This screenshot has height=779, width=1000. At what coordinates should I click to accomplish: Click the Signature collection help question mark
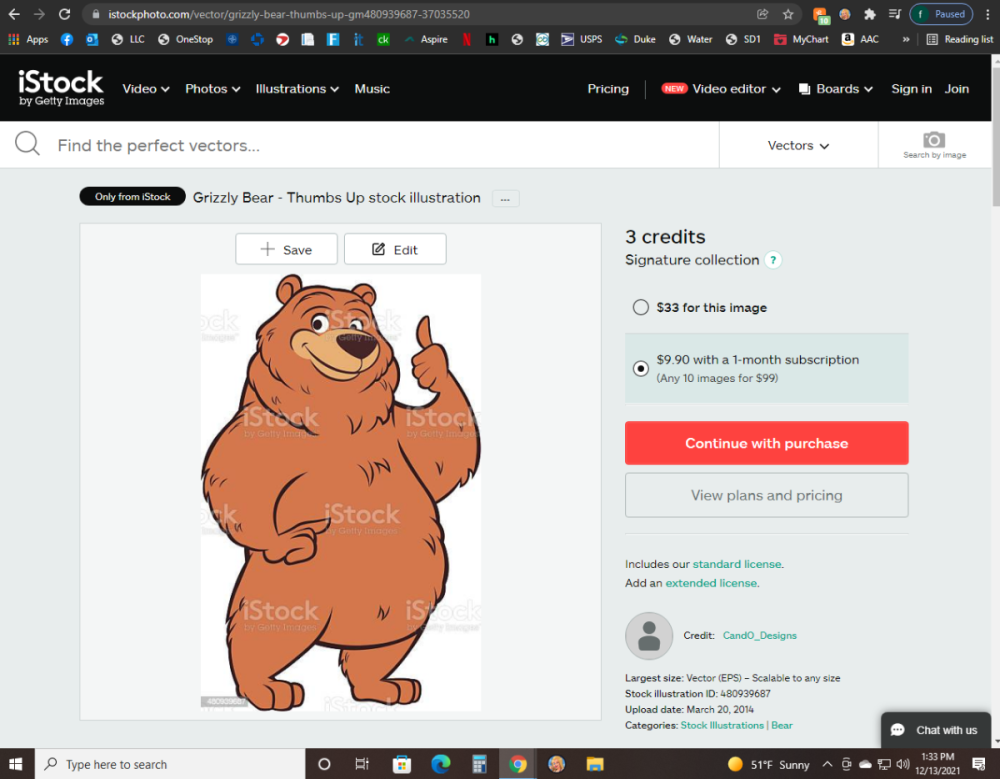point(773,260)
